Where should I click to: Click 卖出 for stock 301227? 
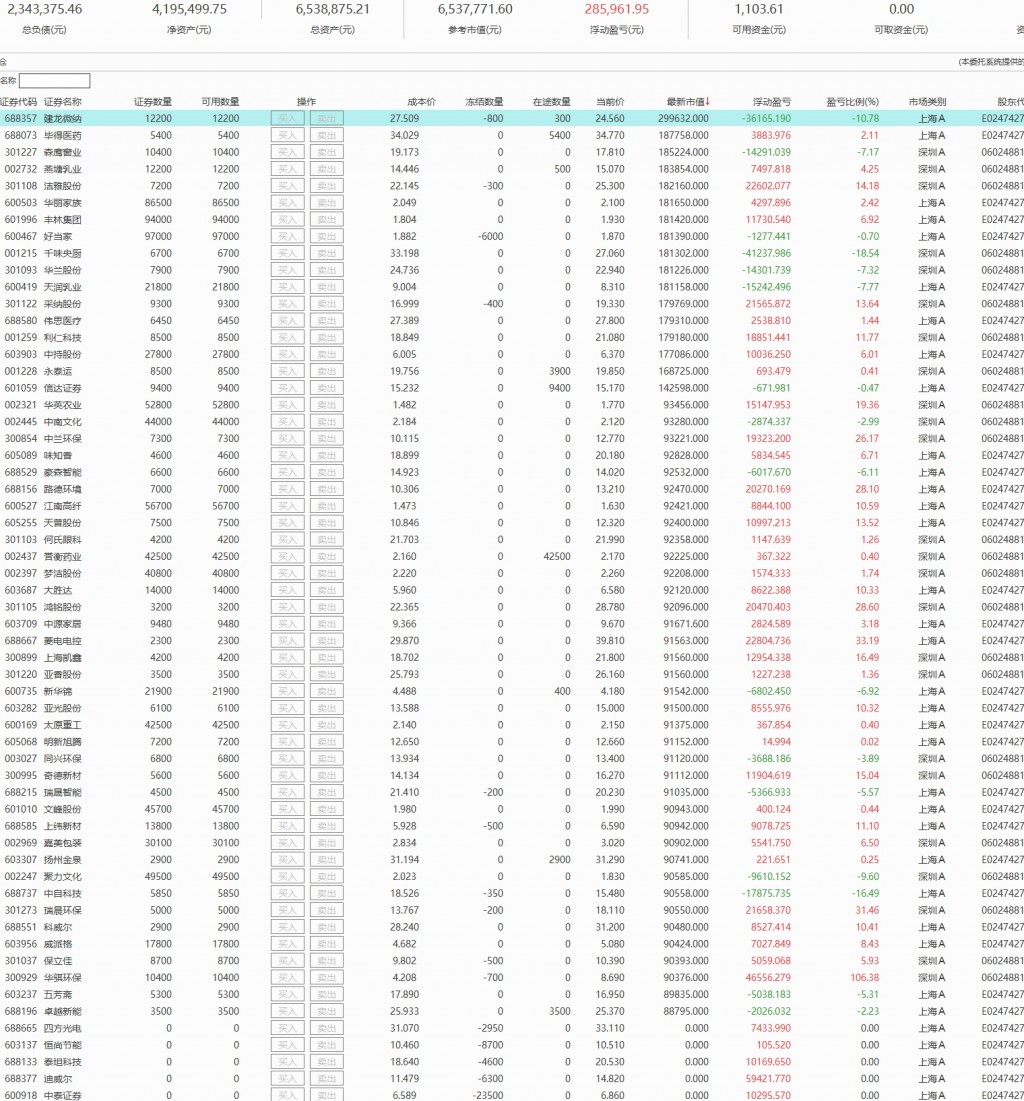click(x=327, y=152)
